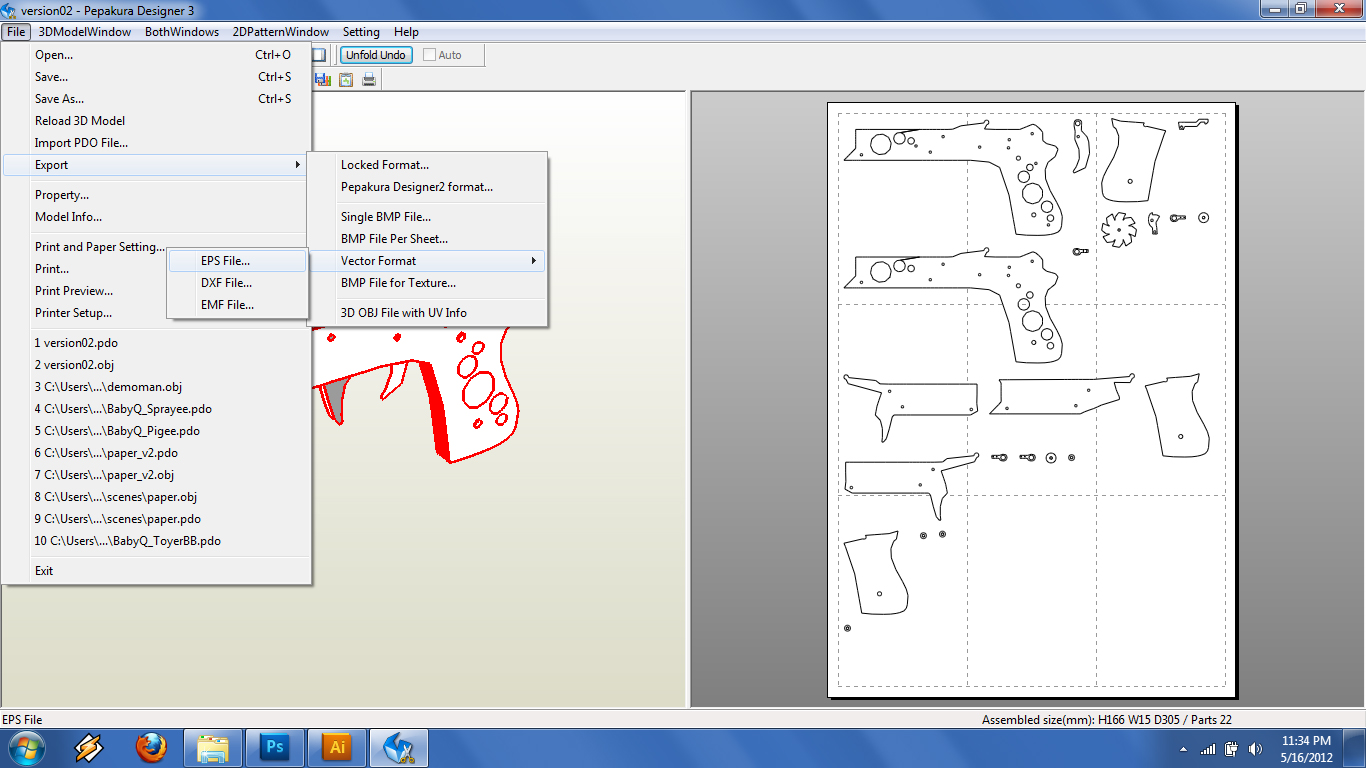Open recent file demoman.obj
Screen dimensions: 1366x768
[156, 387]
